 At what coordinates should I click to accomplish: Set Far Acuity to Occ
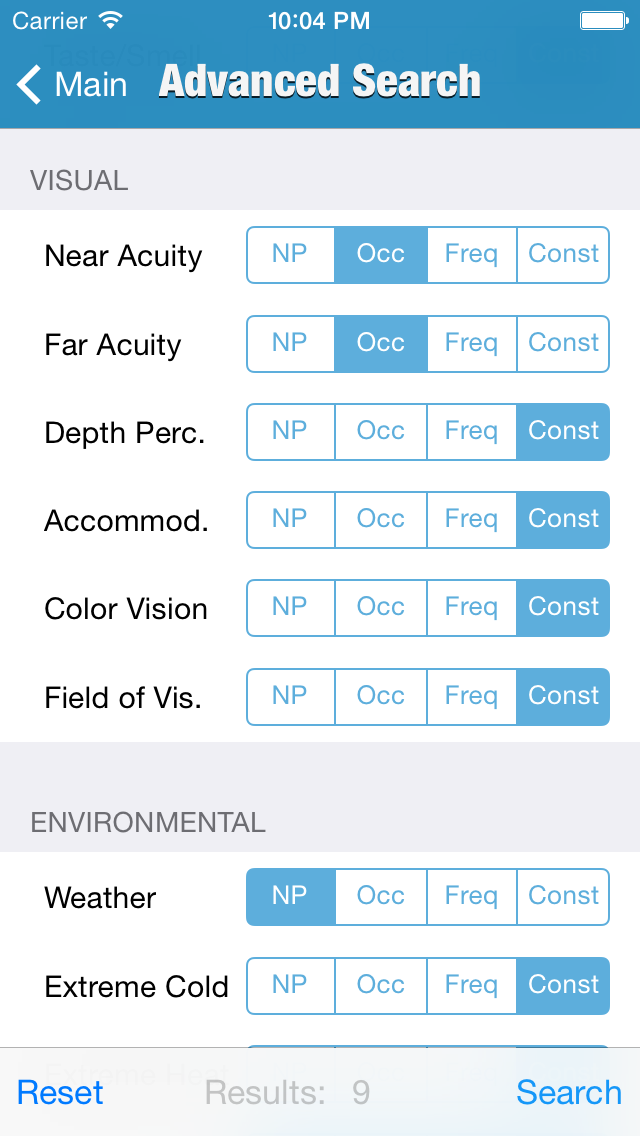point(381,344)
